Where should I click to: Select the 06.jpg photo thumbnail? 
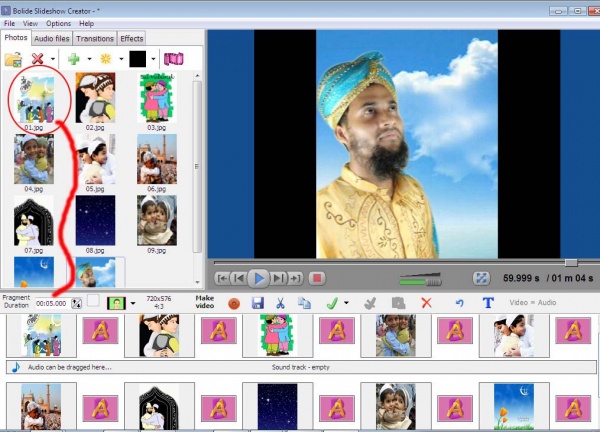pos(157,159)
